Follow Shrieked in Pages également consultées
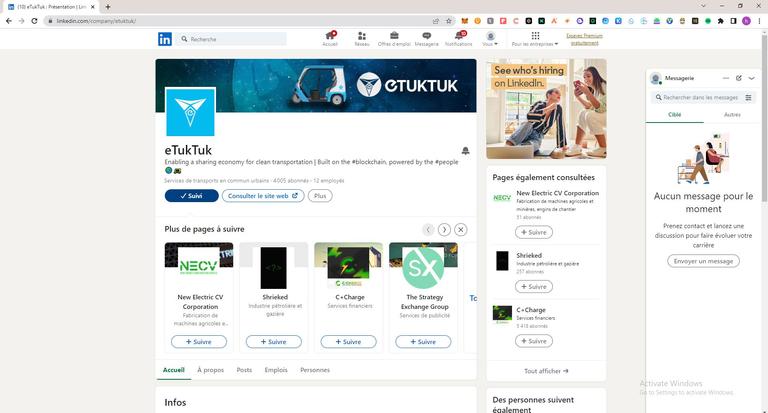 pos(533,287)
